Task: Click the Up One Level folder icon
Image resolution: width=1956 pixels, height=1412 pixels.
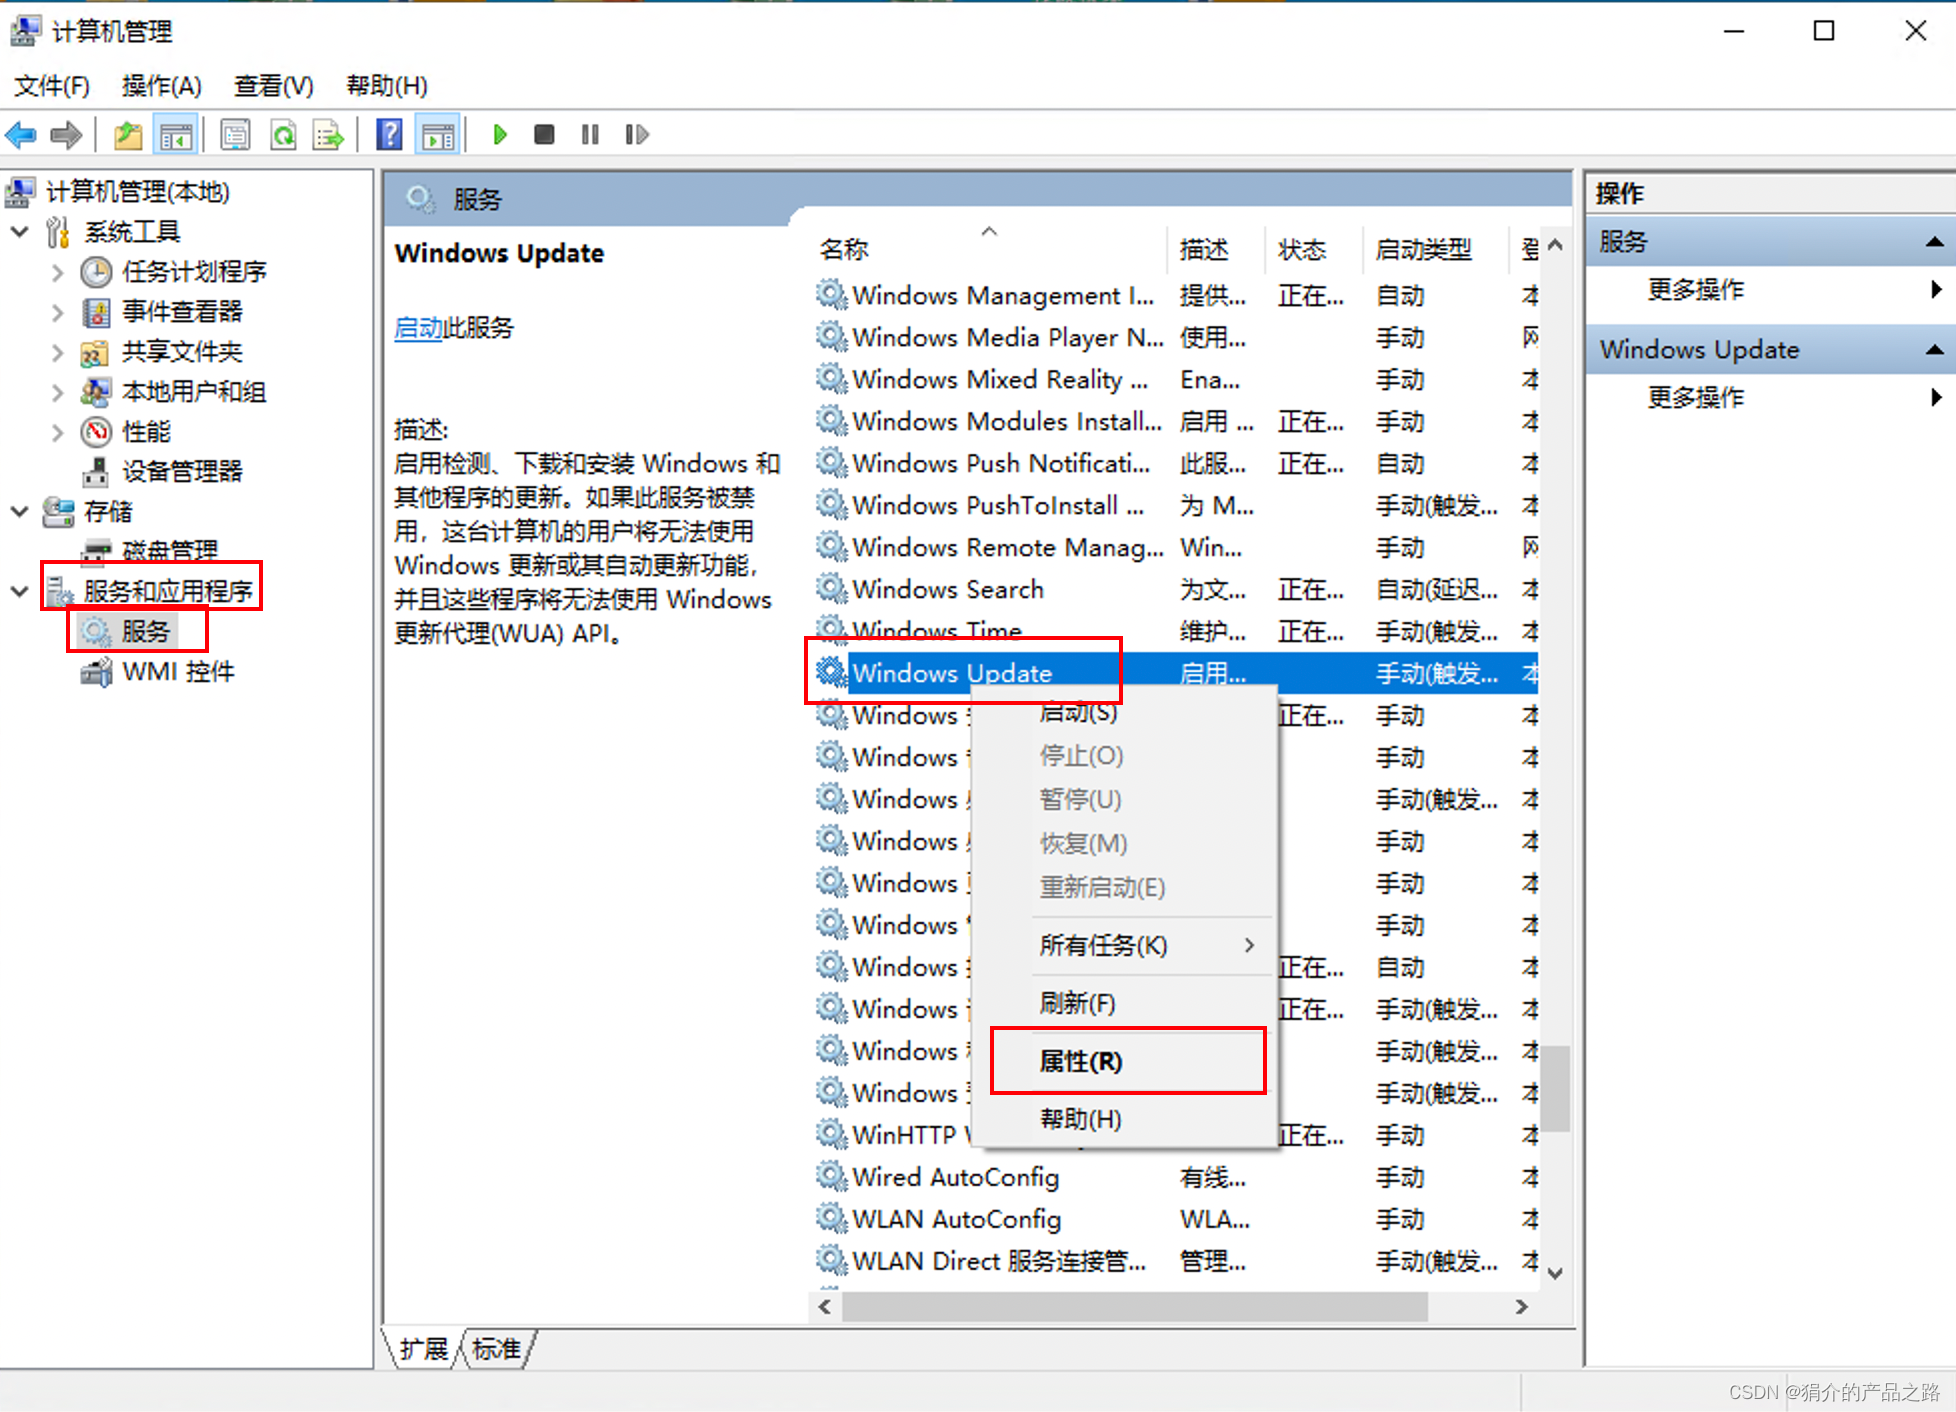Action: pyautogui.click(x=128, y=134)
